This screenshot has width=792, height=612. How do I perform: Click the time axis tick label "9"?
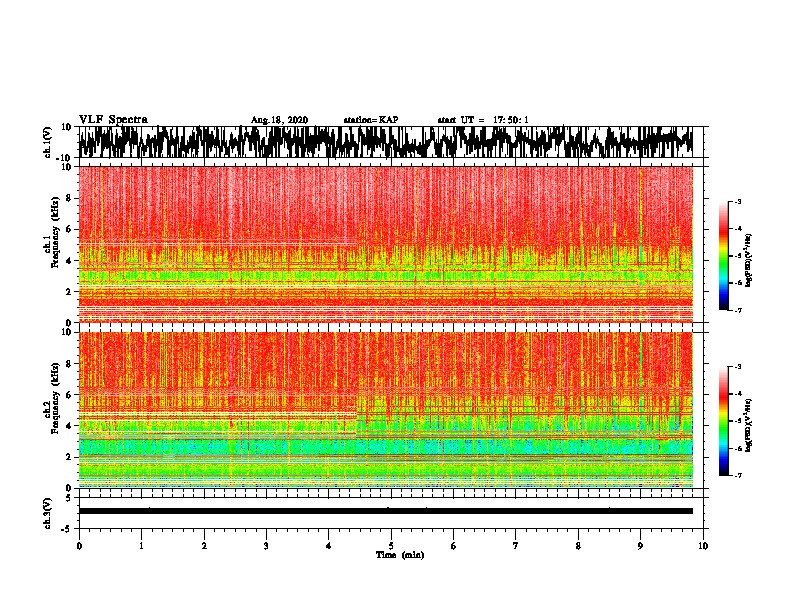point(640,546)
